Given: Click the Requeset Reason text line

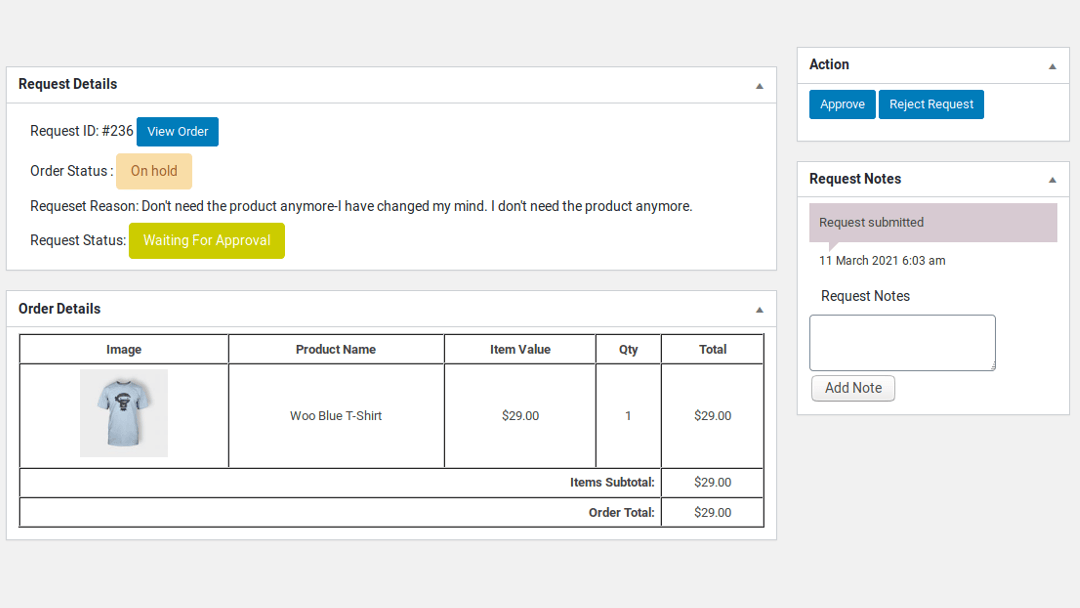Looking at the screenshot, I should click(x=361, y=207).
